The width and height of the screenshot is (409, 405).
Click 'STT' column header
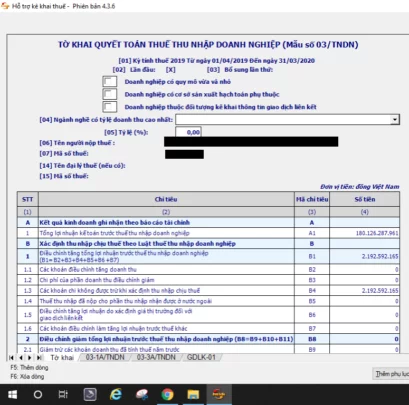(x=27, y=199)
